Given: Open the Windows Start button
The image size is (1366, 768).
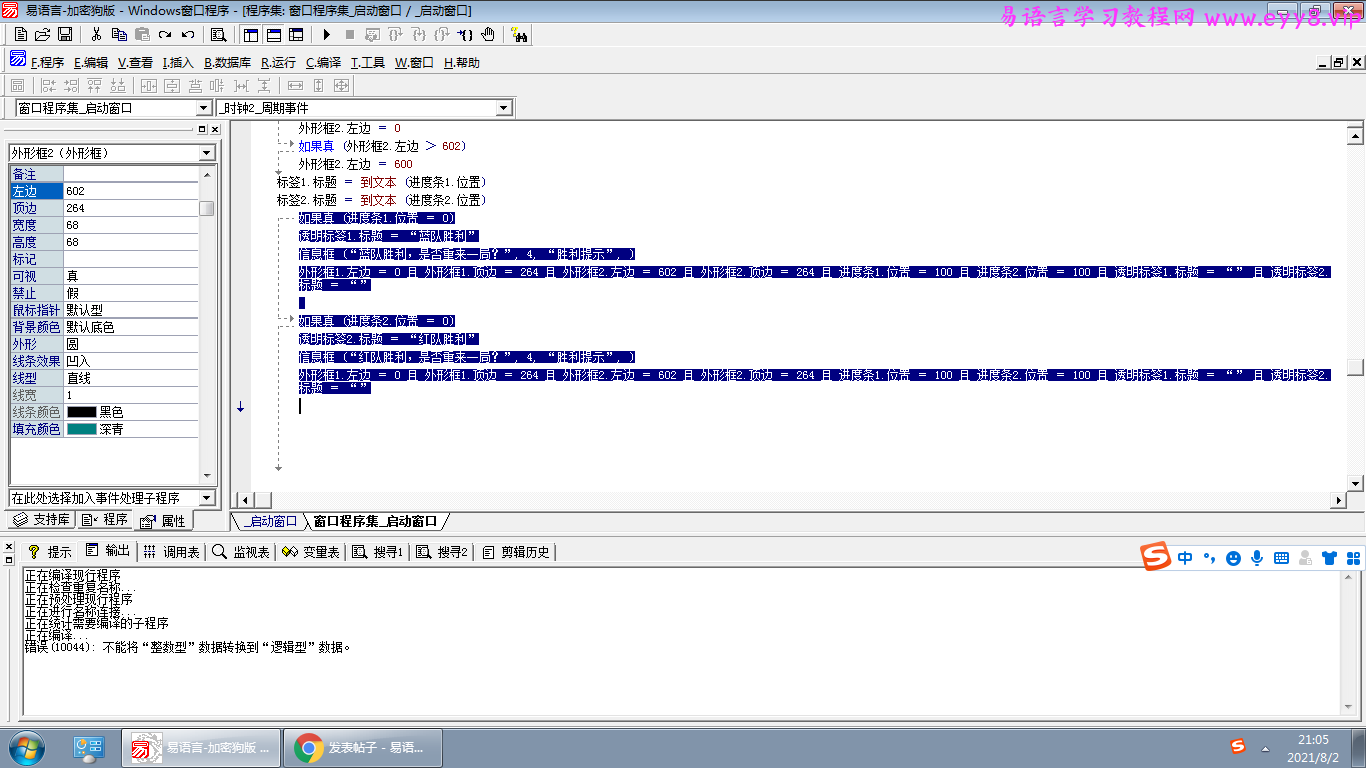Looking at the screenshot, I should click(x=27, y=747).
